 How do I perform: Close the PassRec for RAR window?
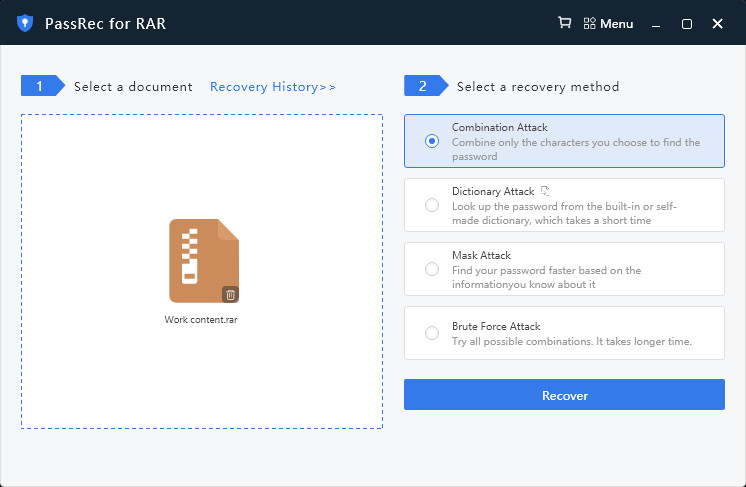click(717, 23)
